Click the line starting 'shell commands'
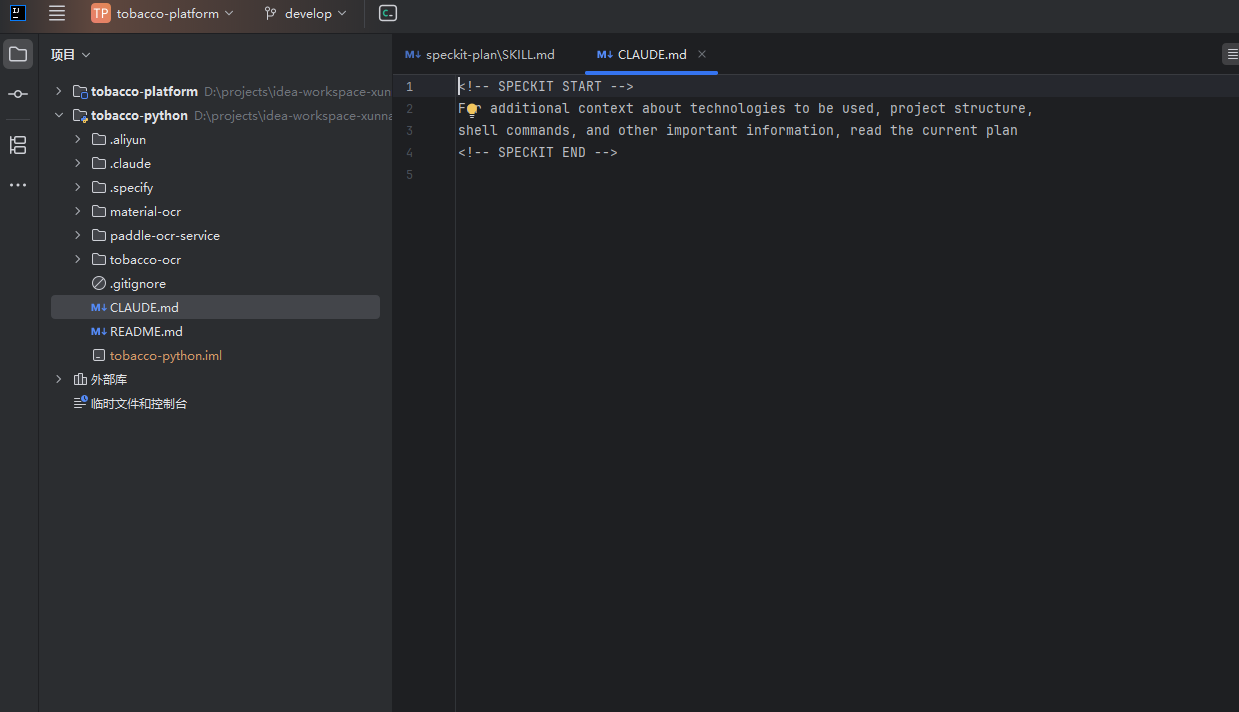The image size is (1239, 712). [x=738, y=131]
